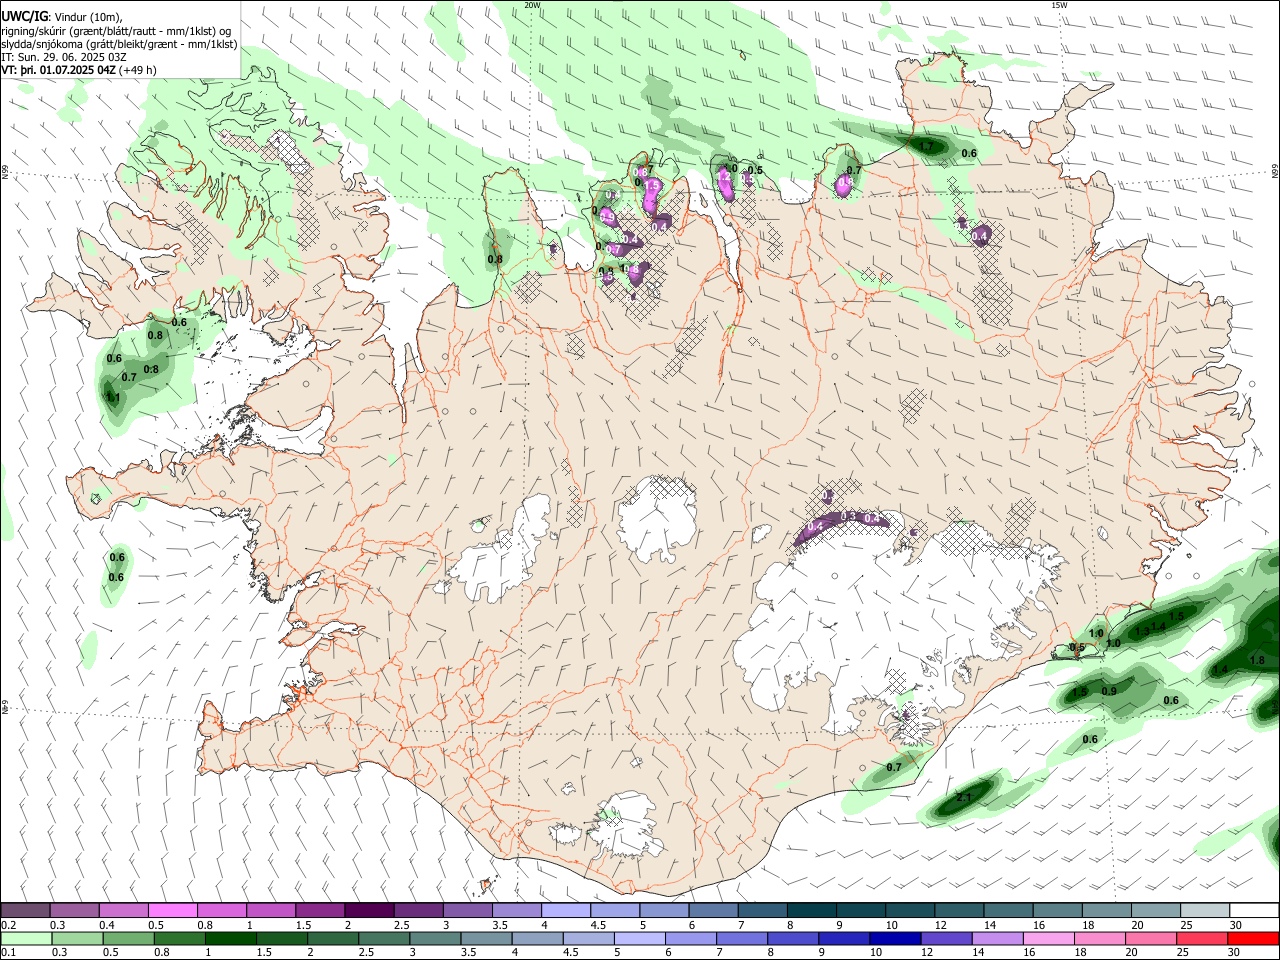Click the 2.1 precipitation value off the southeast coast
The height and width of the screenshot is (960, 1280).
964,797
